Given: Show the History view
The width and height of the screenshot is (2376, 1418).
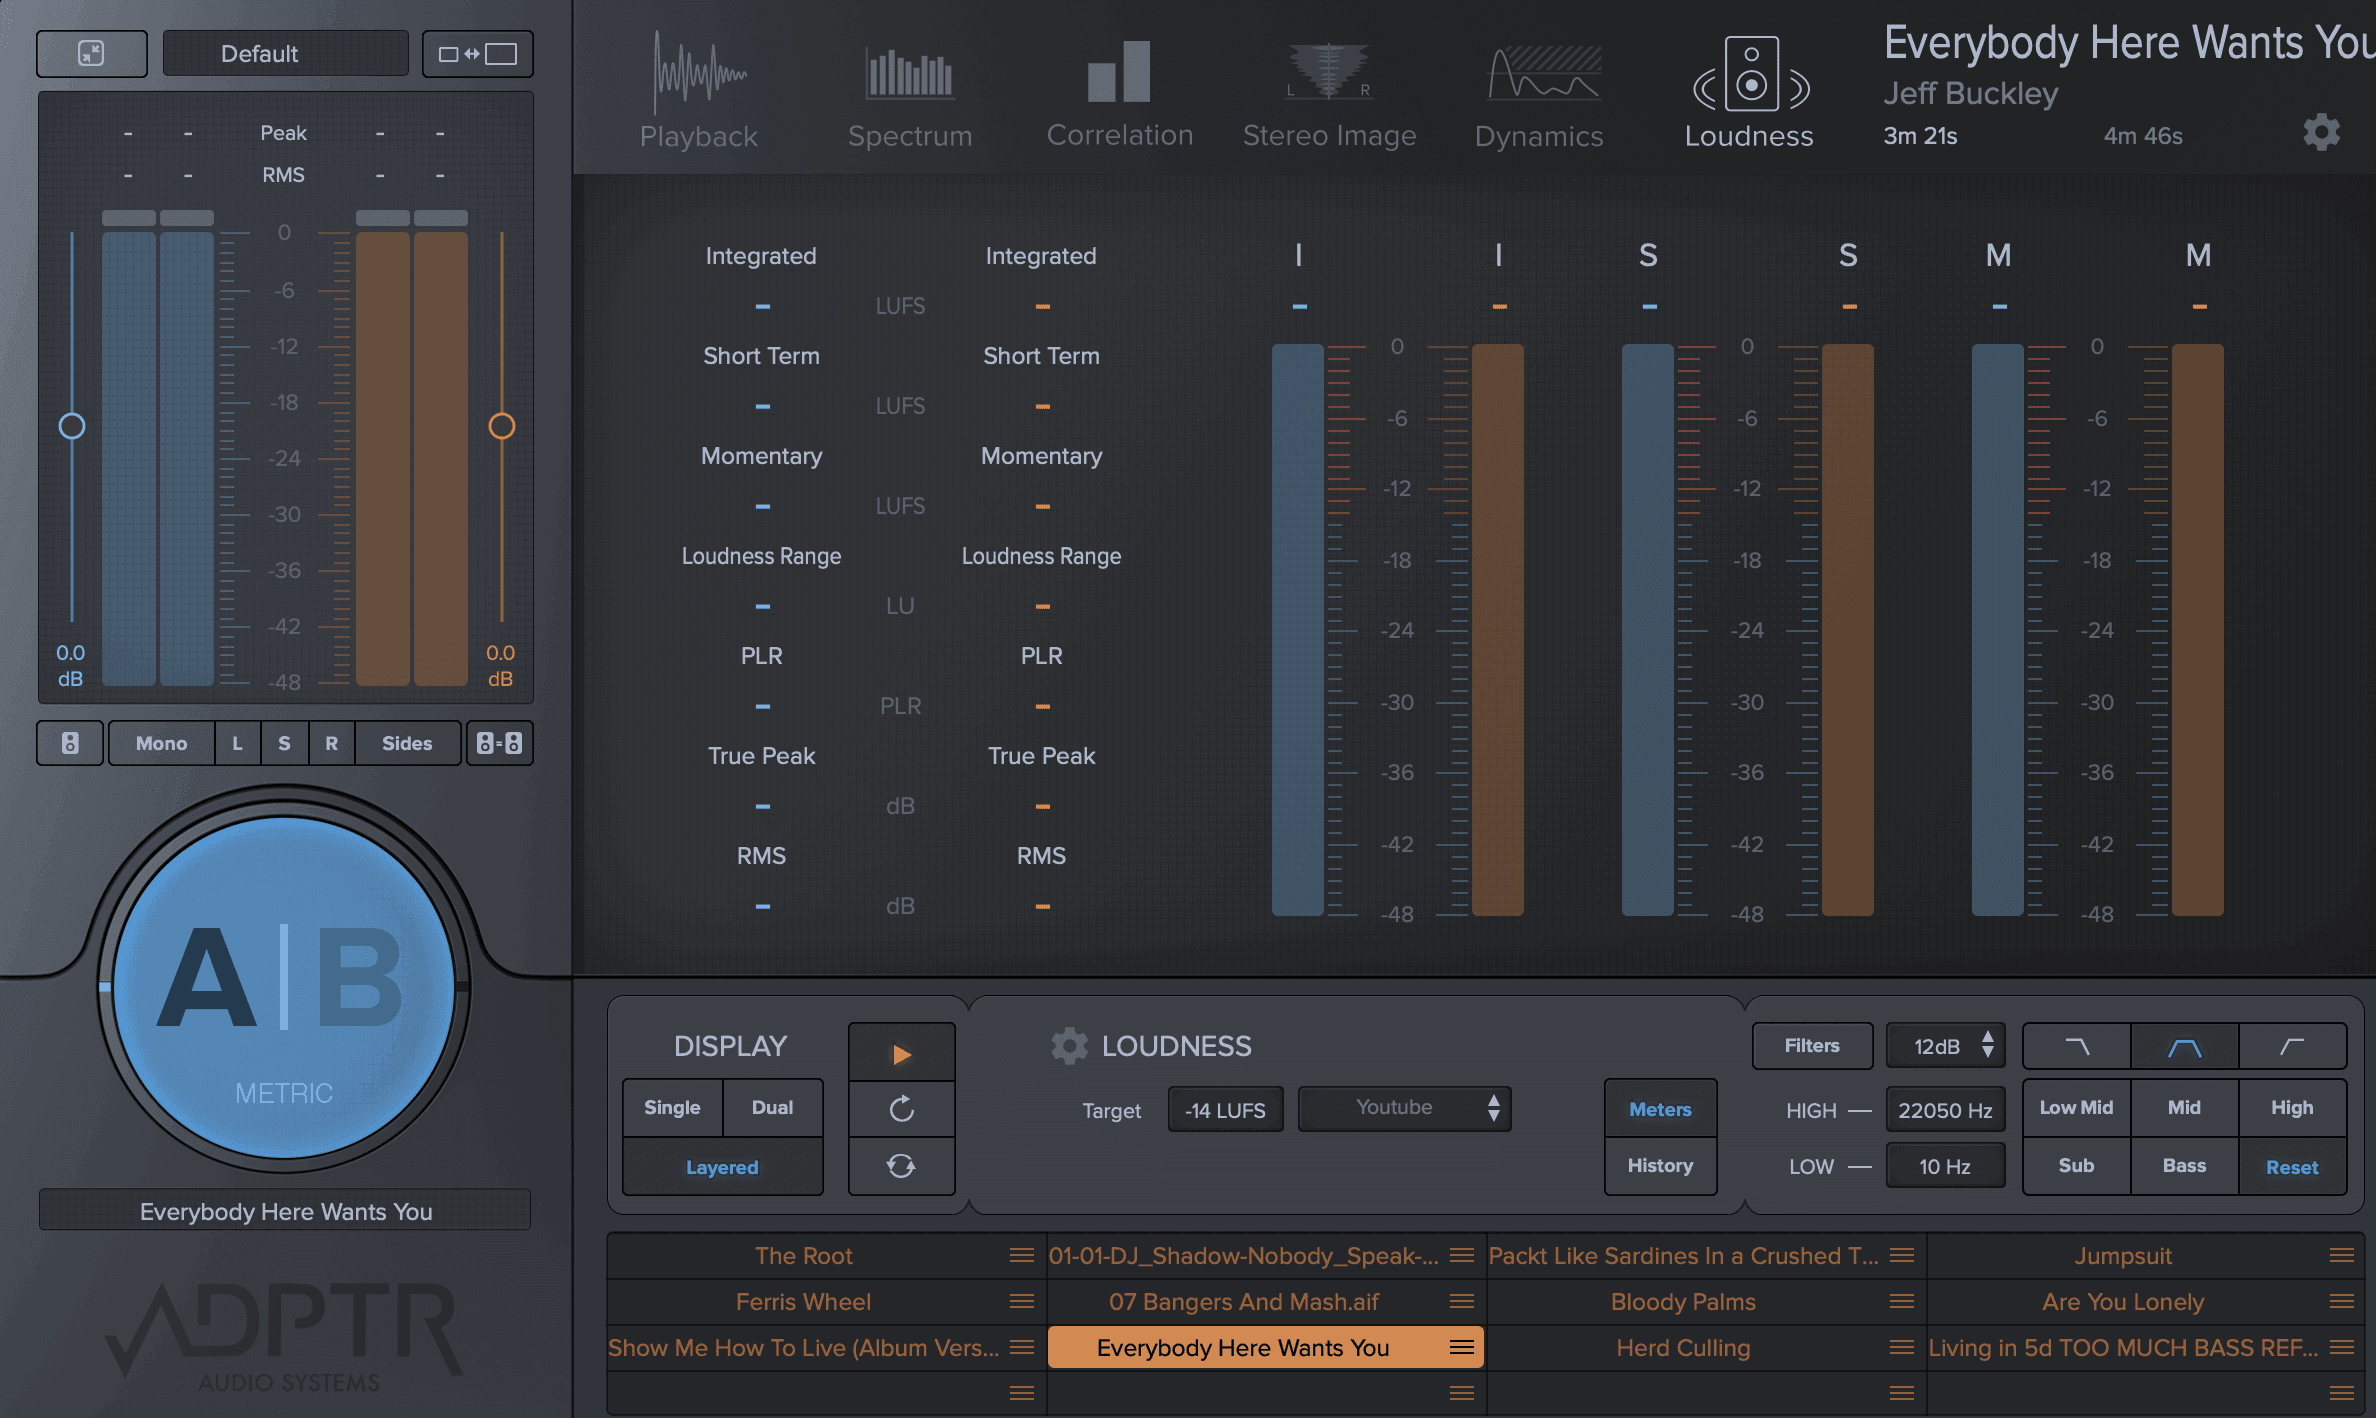Looking at the screenshot, I should [1660, 1165].
